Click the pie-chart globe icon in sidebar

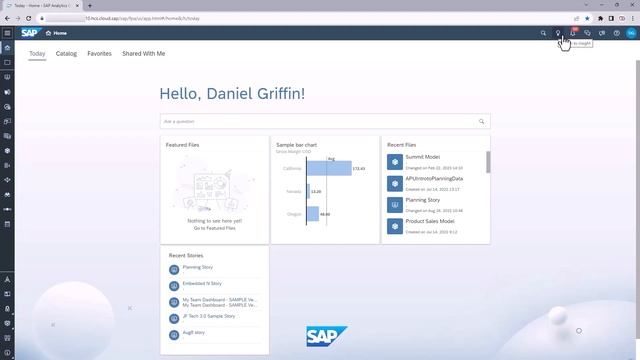coord(7,107)
